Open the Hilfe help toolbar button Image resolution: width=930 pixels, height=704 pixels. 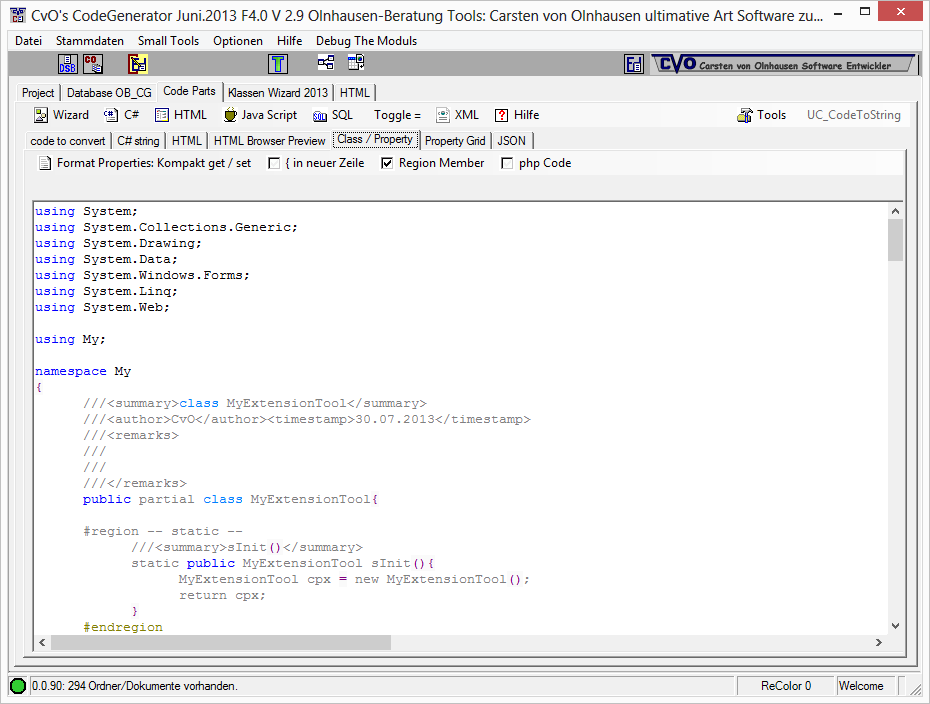pyautogui.click(x=517, y=115)
